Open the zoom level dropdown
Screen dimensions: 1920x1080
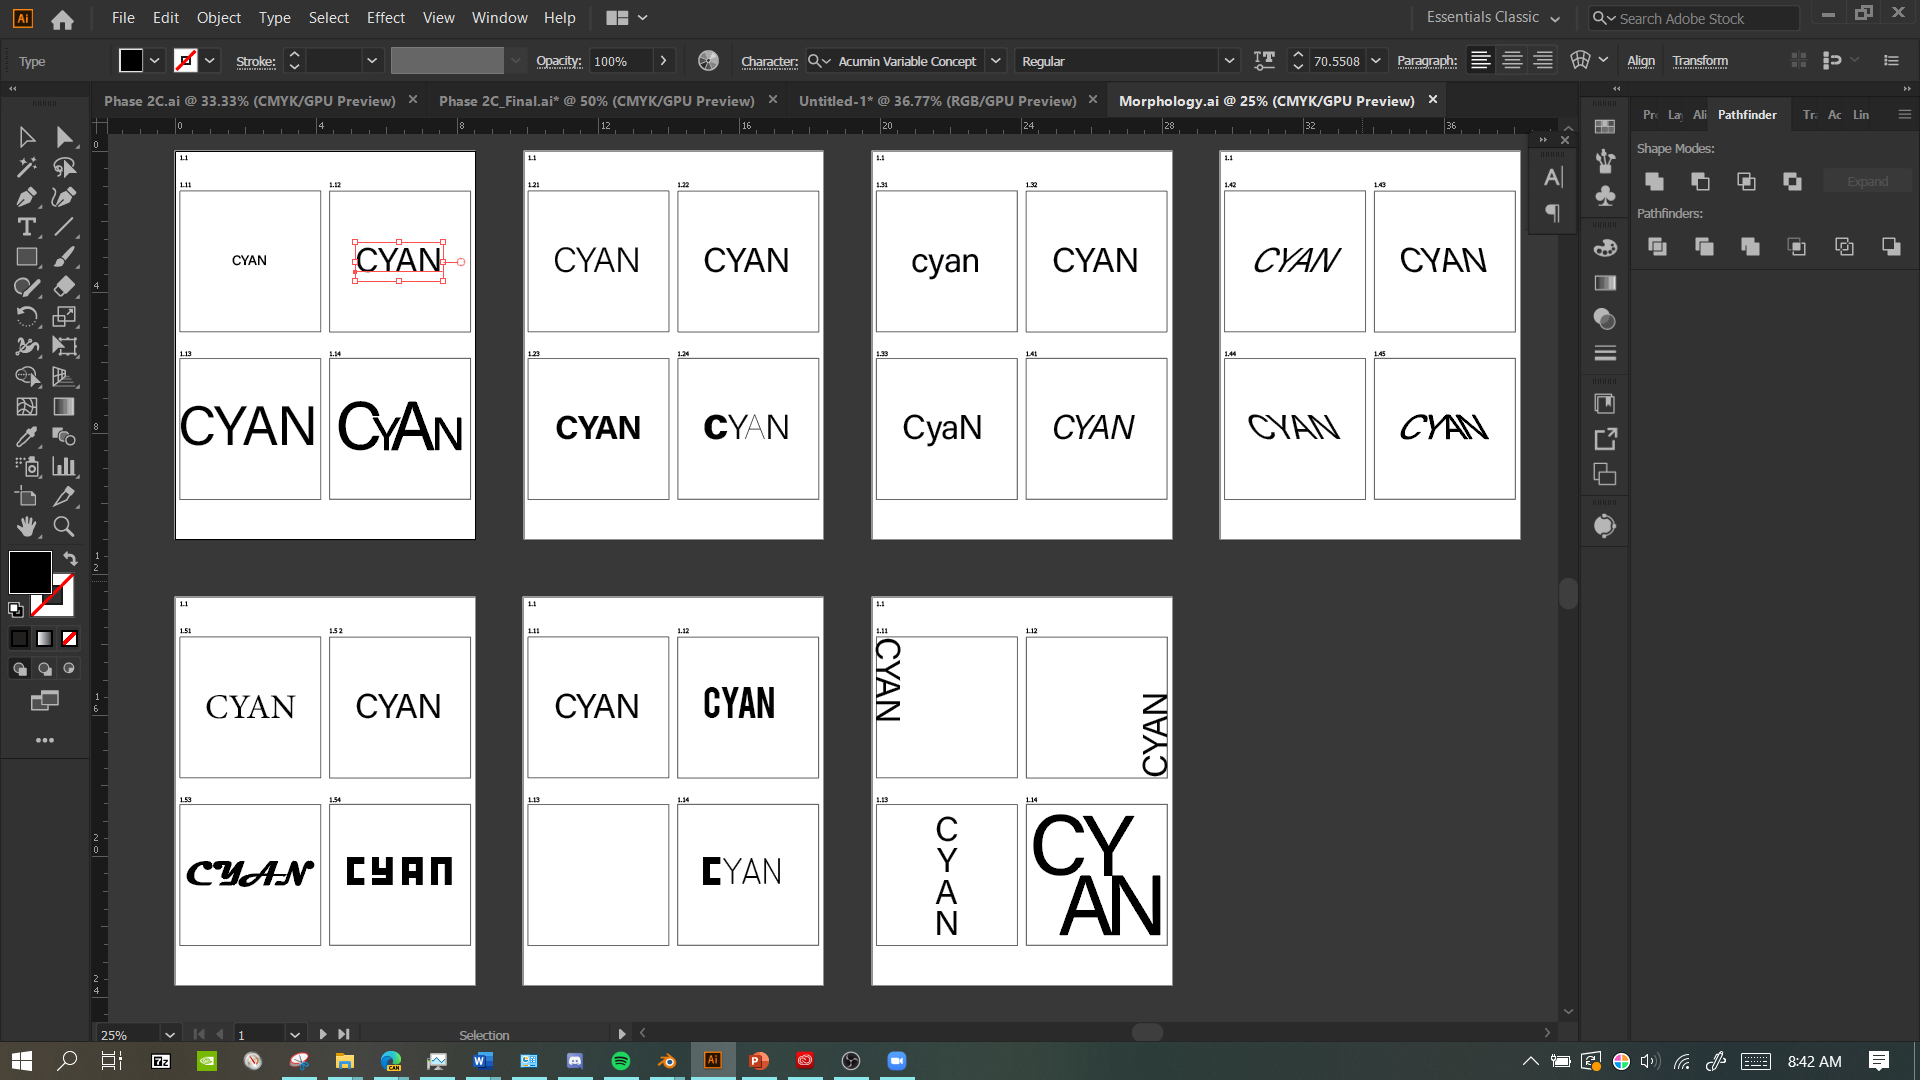[x=170, y=1035]
